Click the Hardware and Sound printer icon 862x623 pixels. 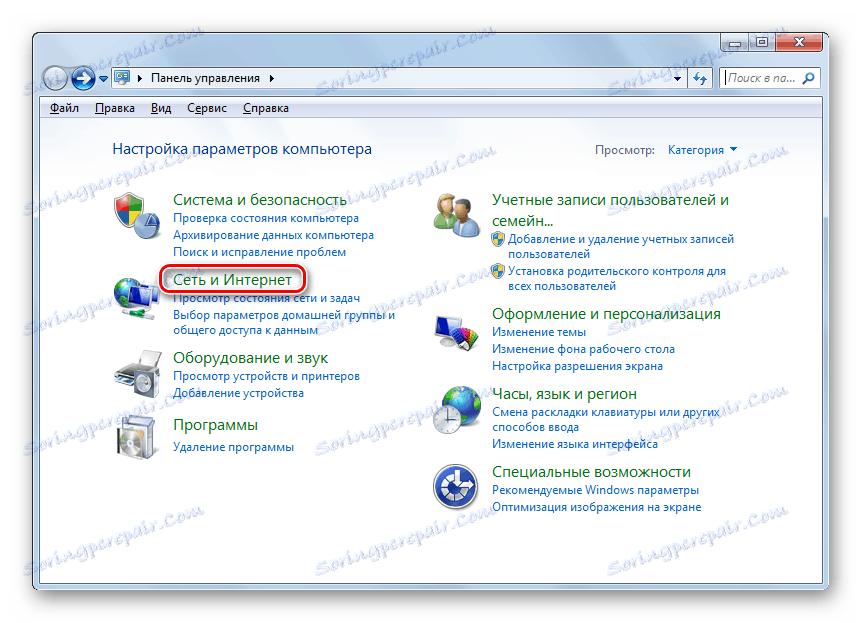point(137,374)
